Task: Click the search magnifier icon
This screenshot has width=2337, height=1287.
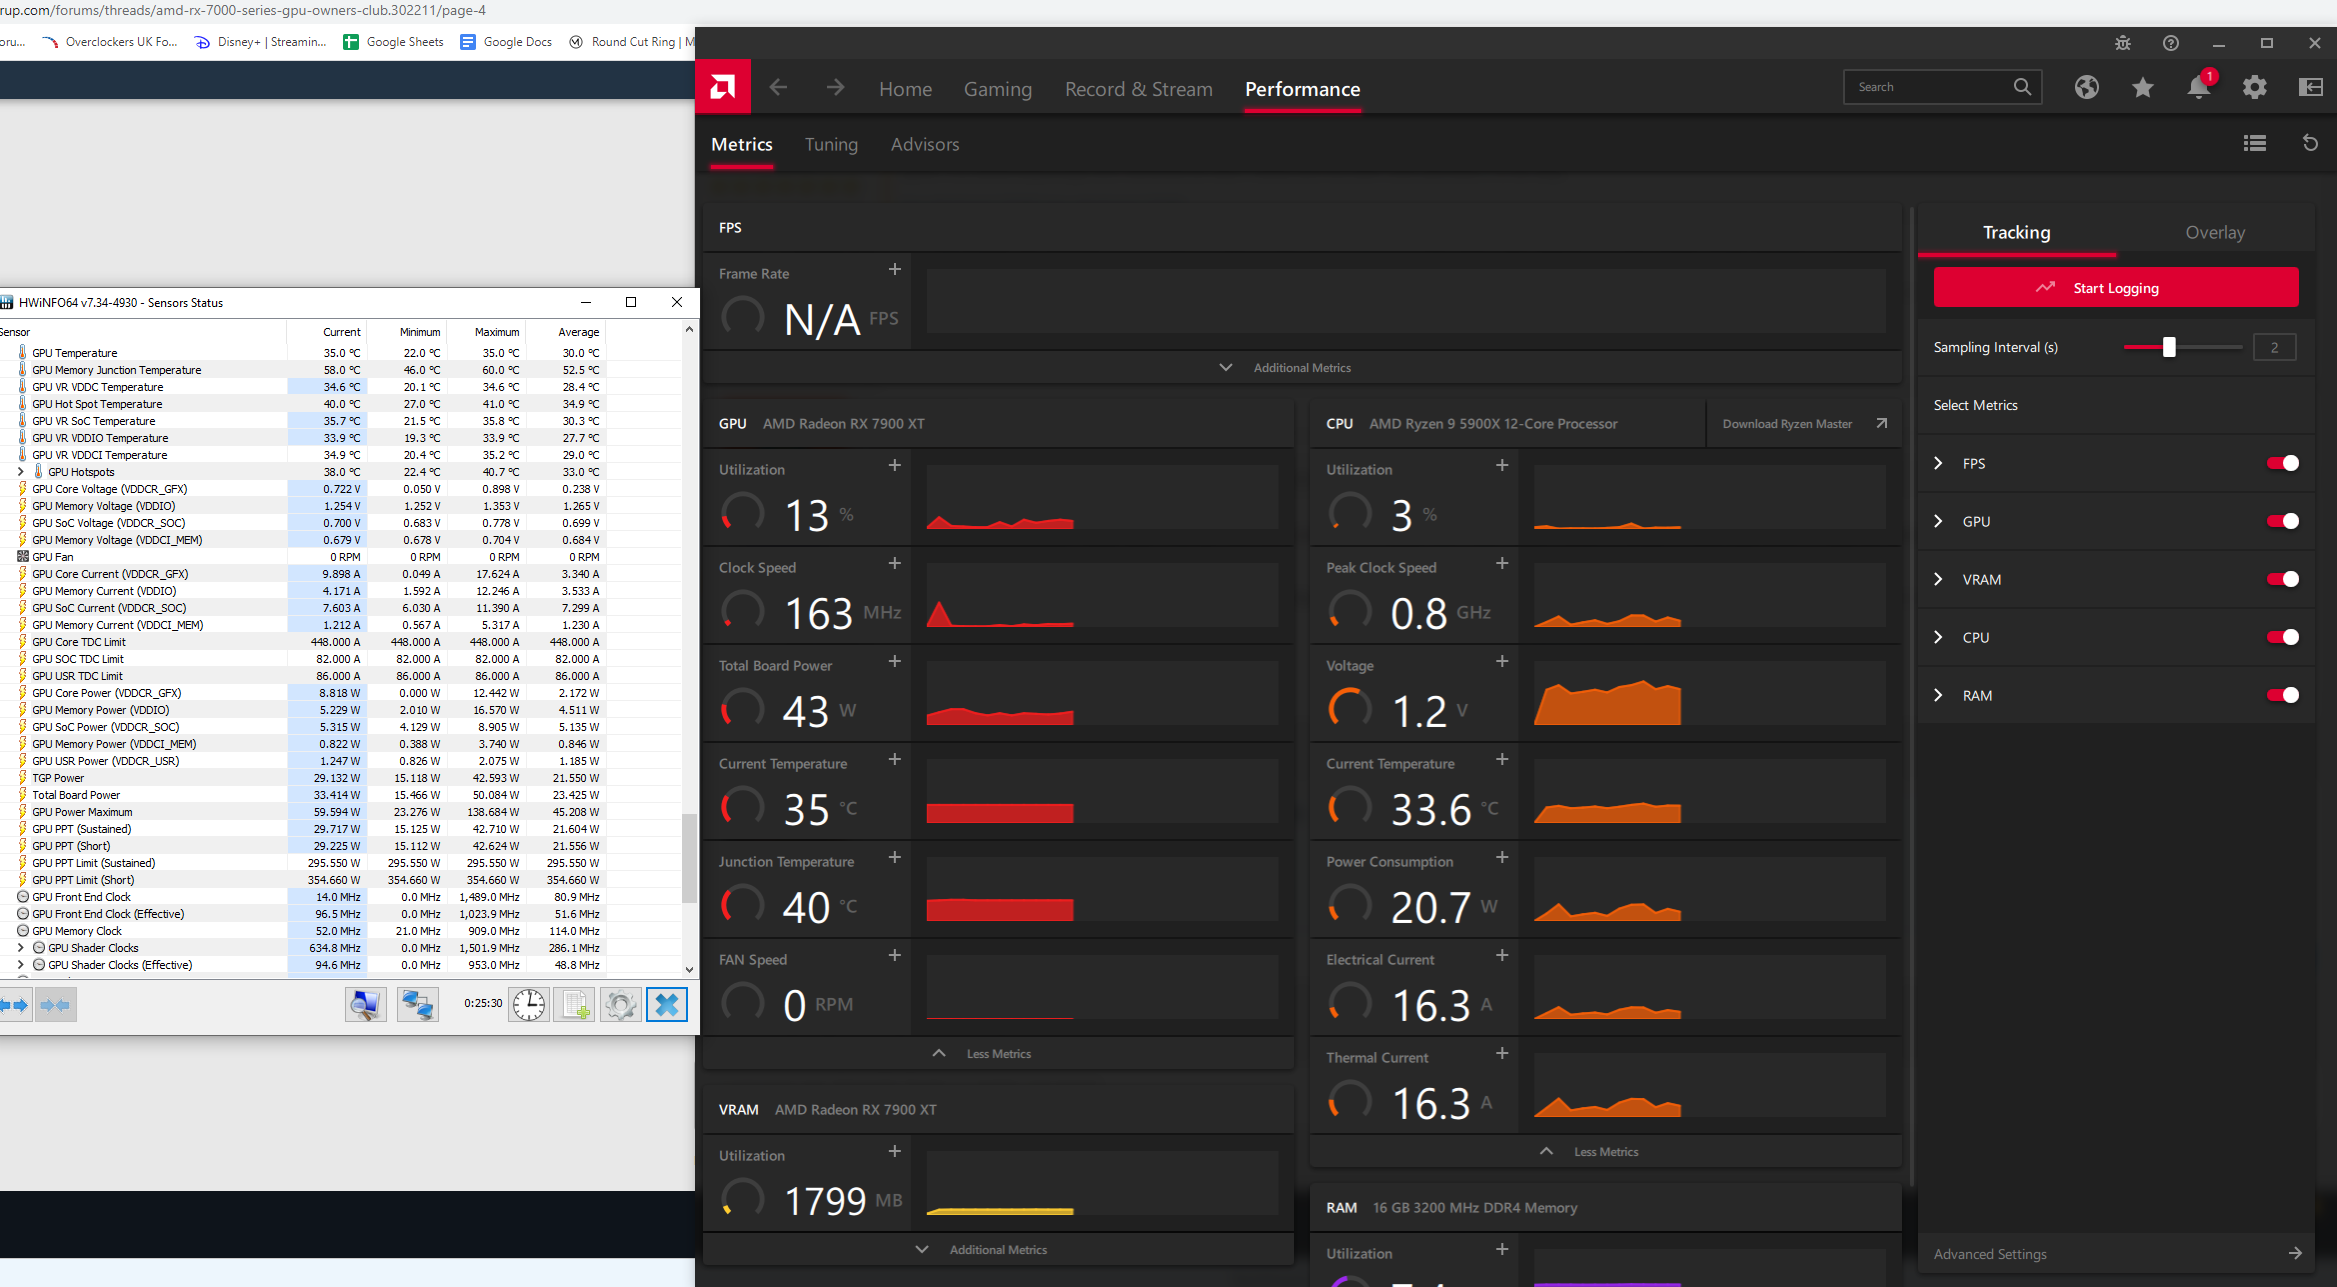Action: [x=2022, y=87]
